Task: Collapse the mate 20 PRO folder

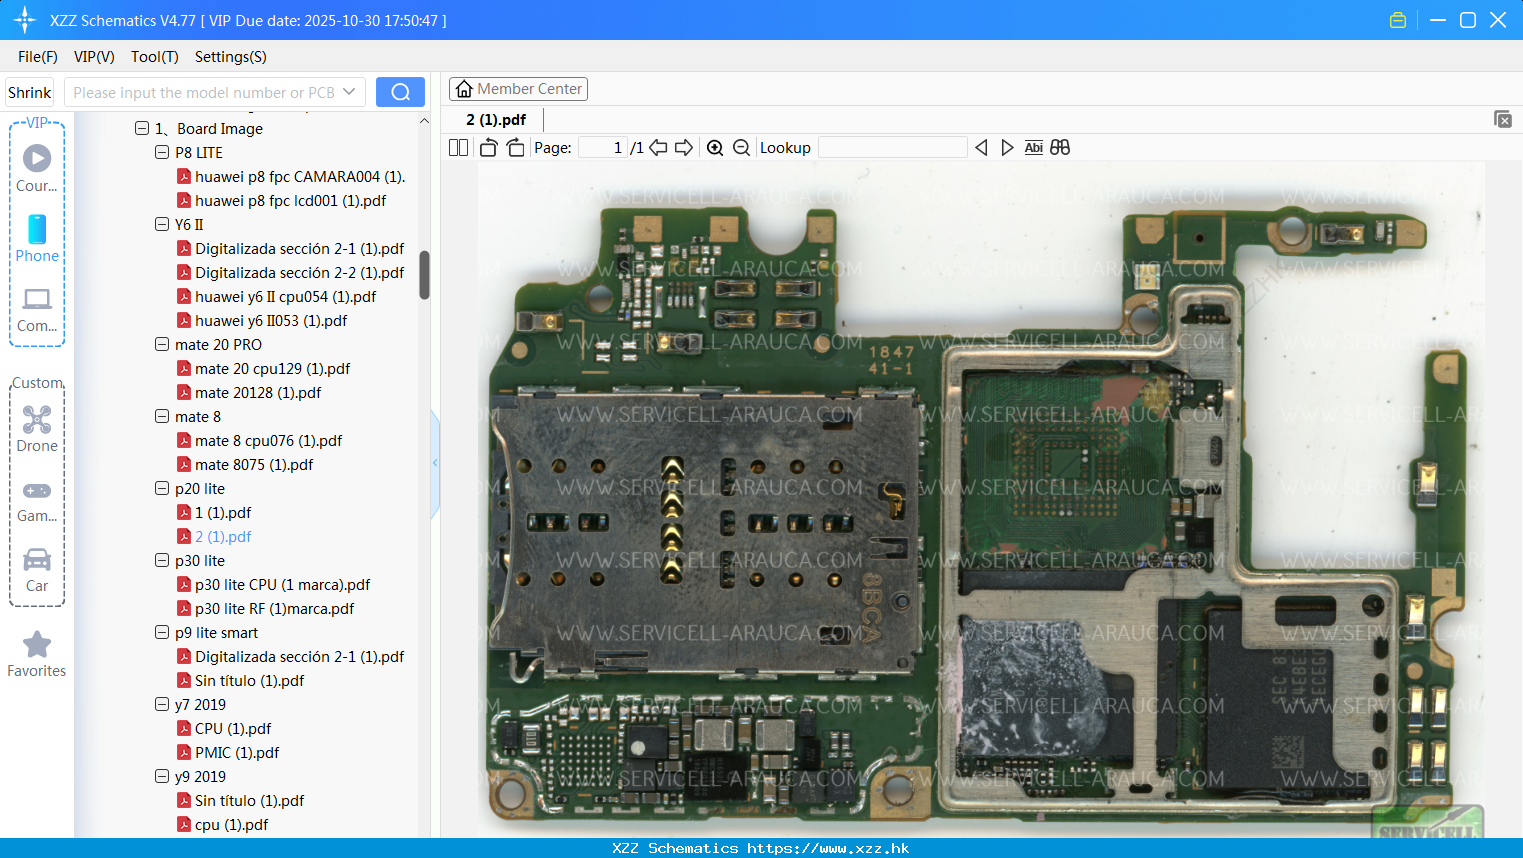Action: [162, 344]
